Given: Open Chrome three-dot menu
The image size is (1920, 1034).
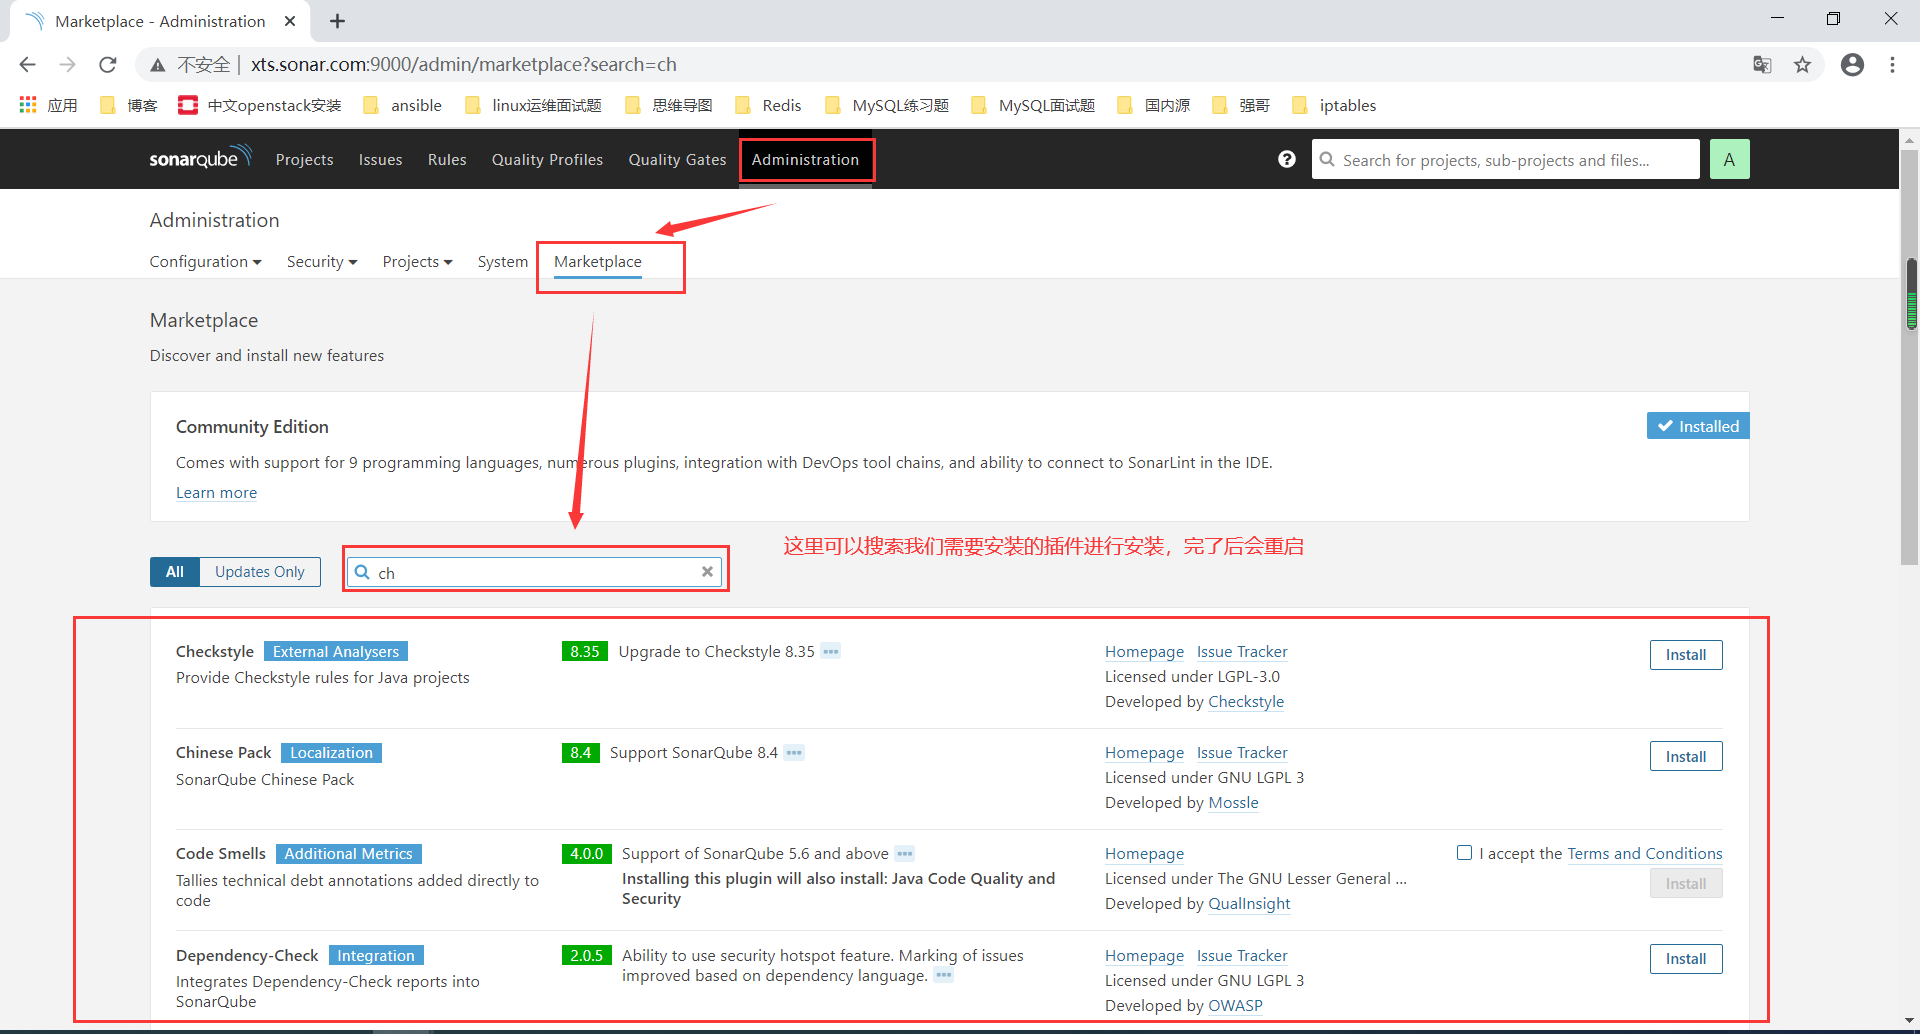Looking at the screenshot, I should (x=1892, y=65).
